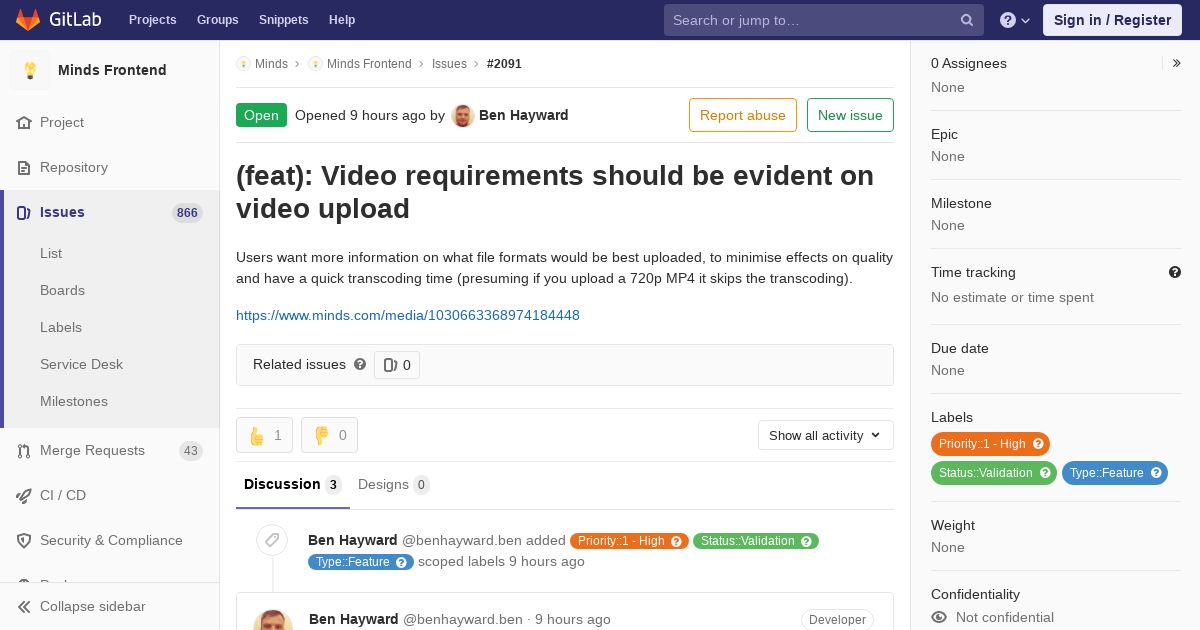Click the New issue button
The image size is (1200, 630).
pyautogui.click(x=850, y=115)
